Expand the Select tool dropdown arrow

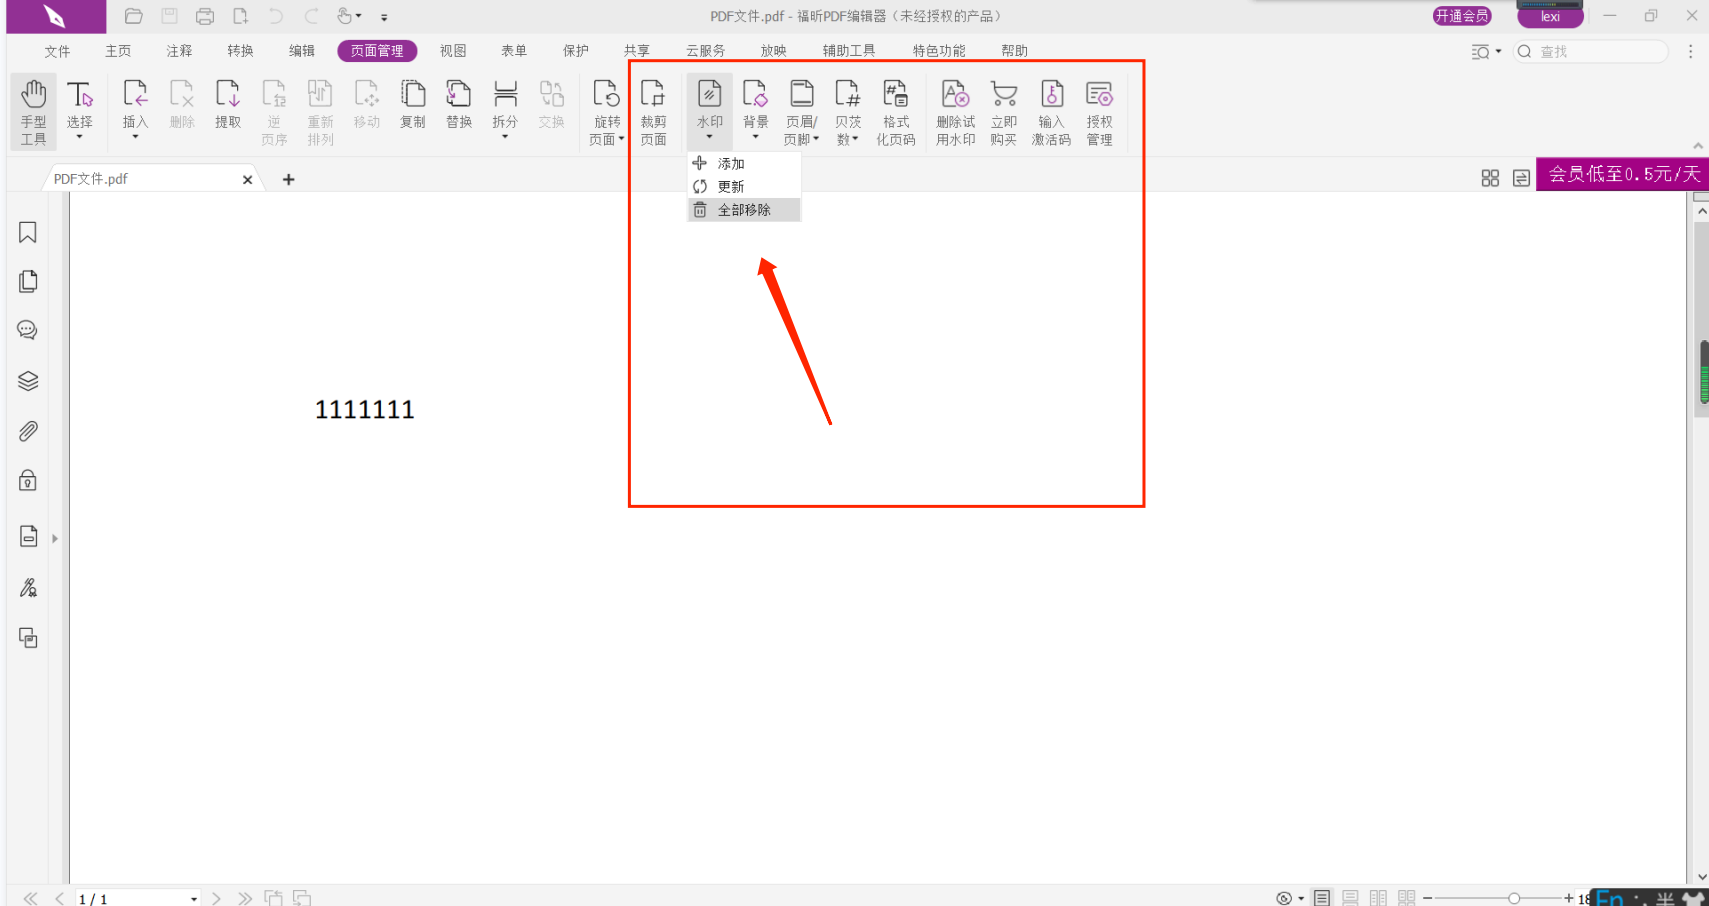click(x=79, y=137)
